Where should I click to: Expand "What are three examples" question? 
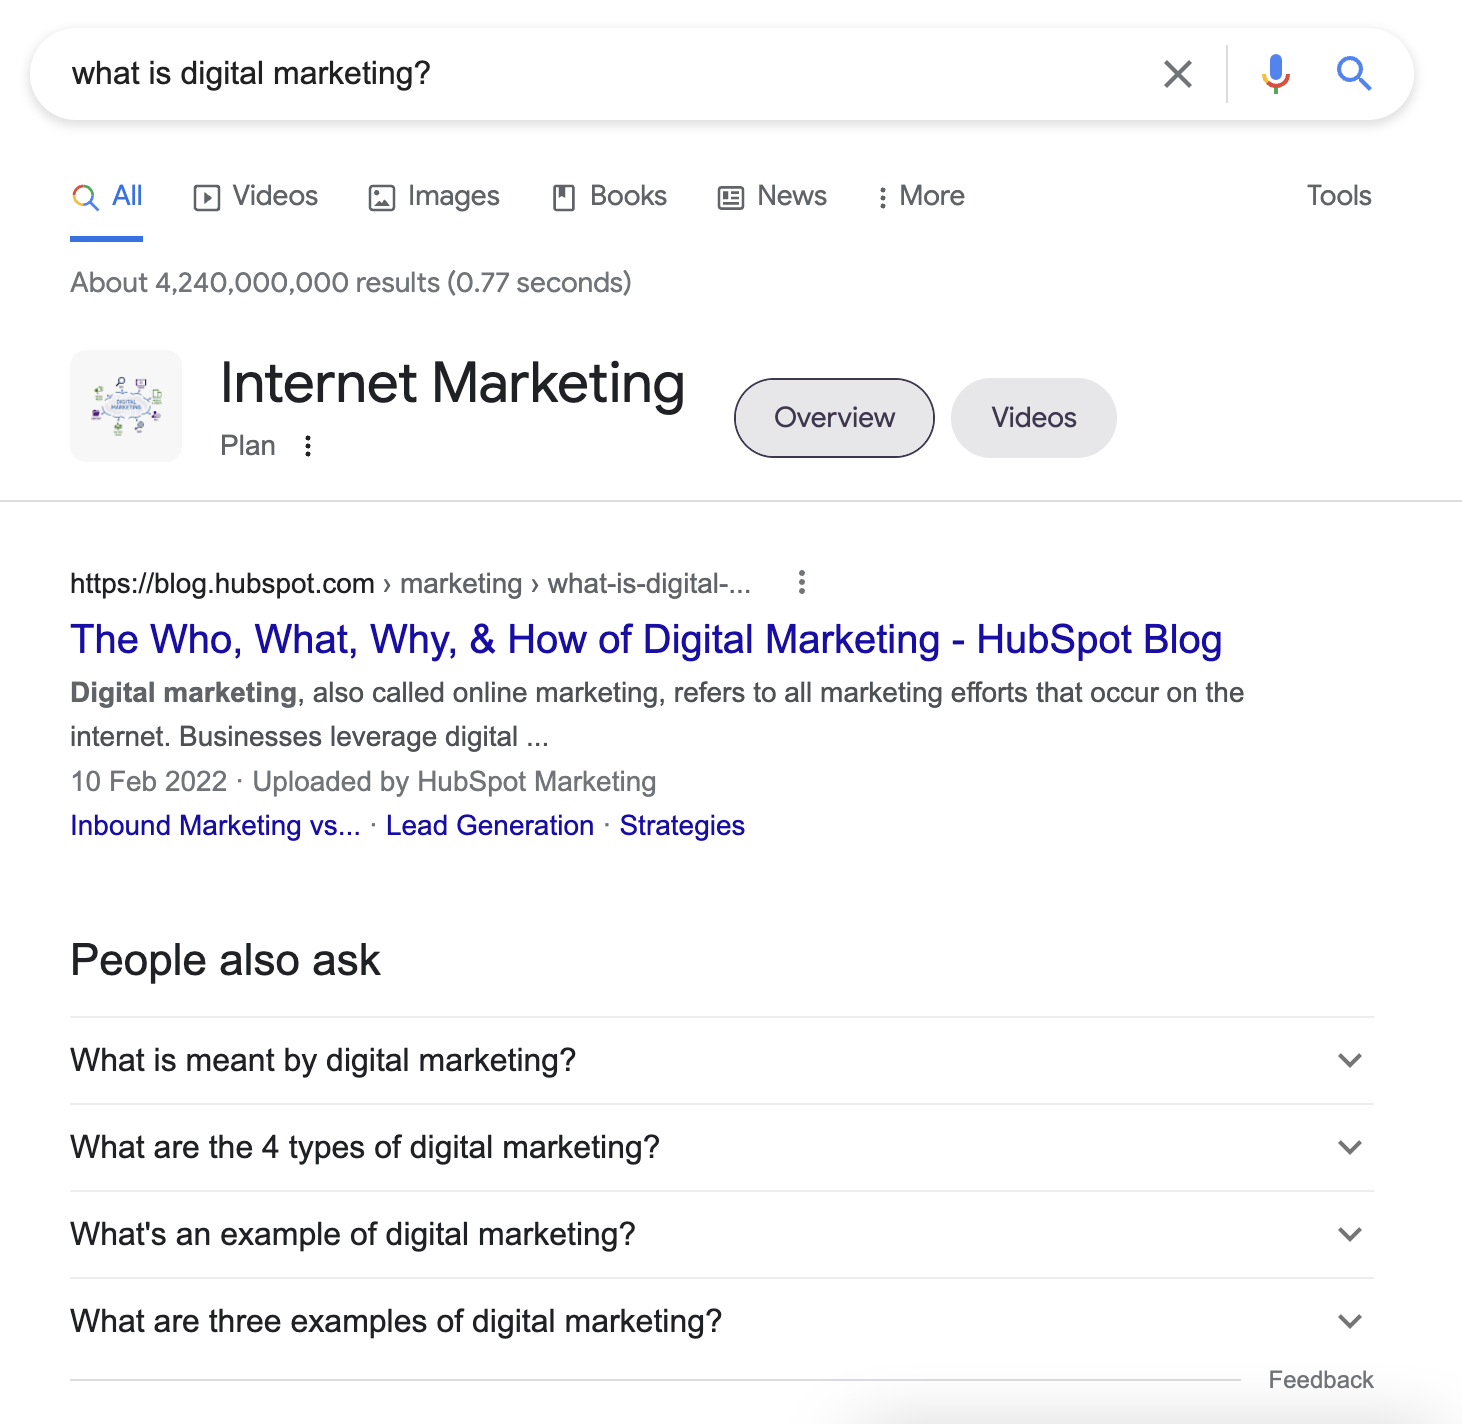click(720, 1322)
